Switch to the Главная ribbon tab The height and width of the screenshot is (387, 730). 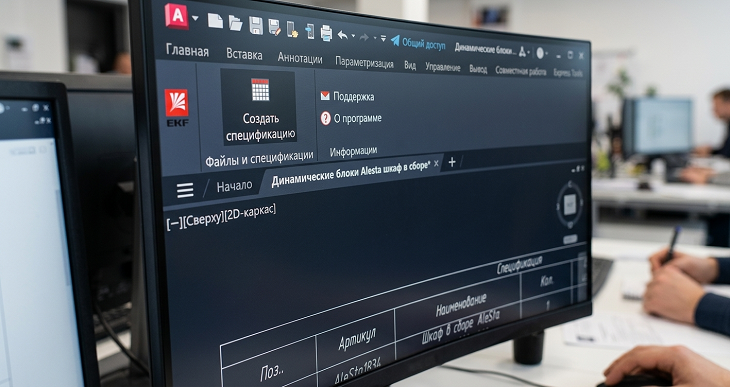(187, 51)
